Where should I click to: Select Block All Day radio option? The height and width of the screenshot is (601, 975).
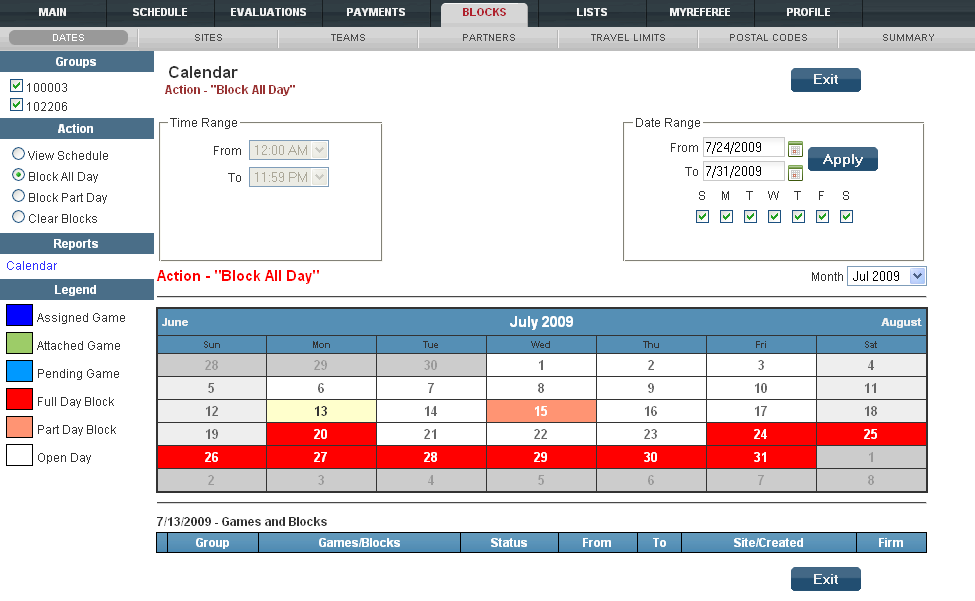click(19, 175)
